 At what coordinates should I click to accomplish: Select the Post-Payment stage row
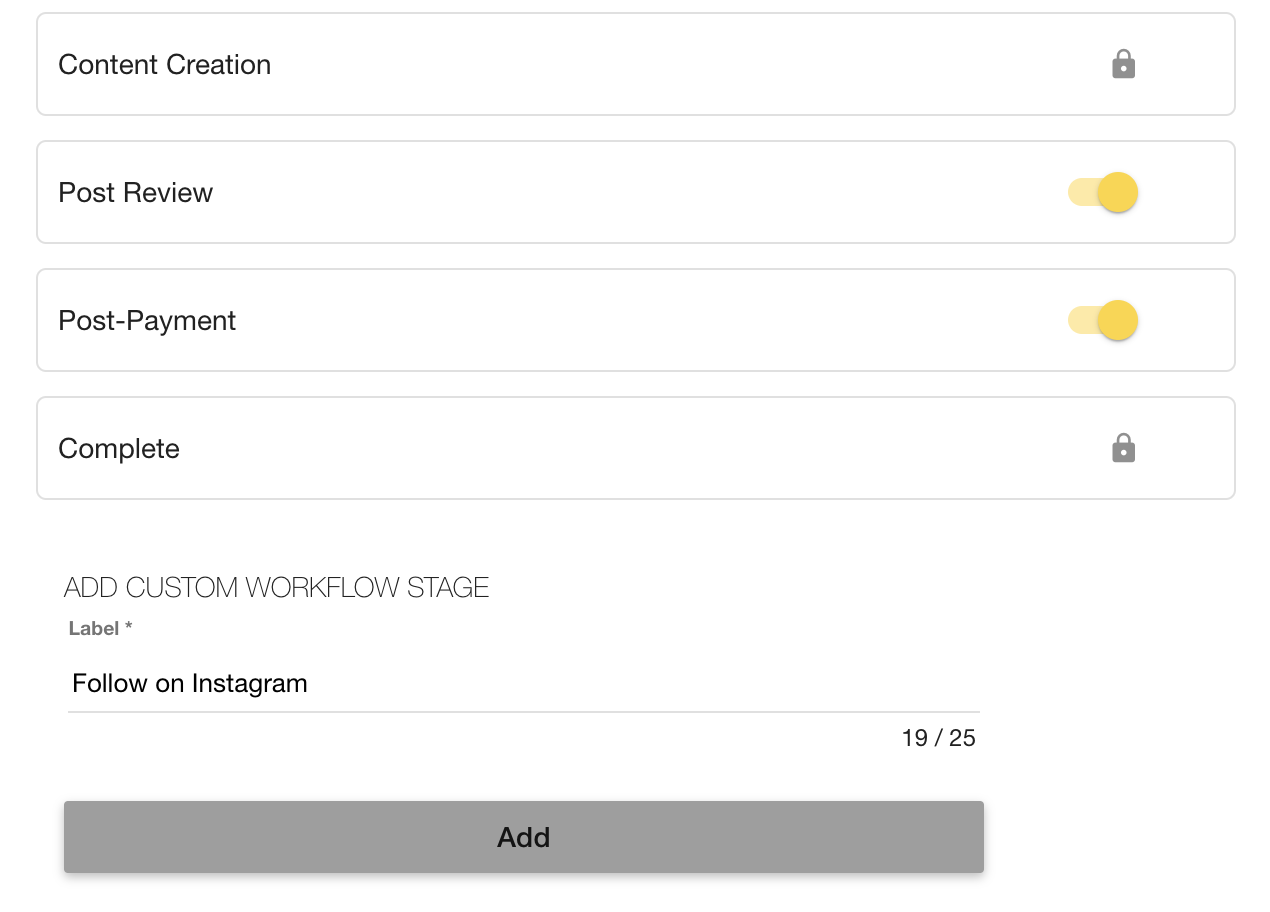pos(636,320)
